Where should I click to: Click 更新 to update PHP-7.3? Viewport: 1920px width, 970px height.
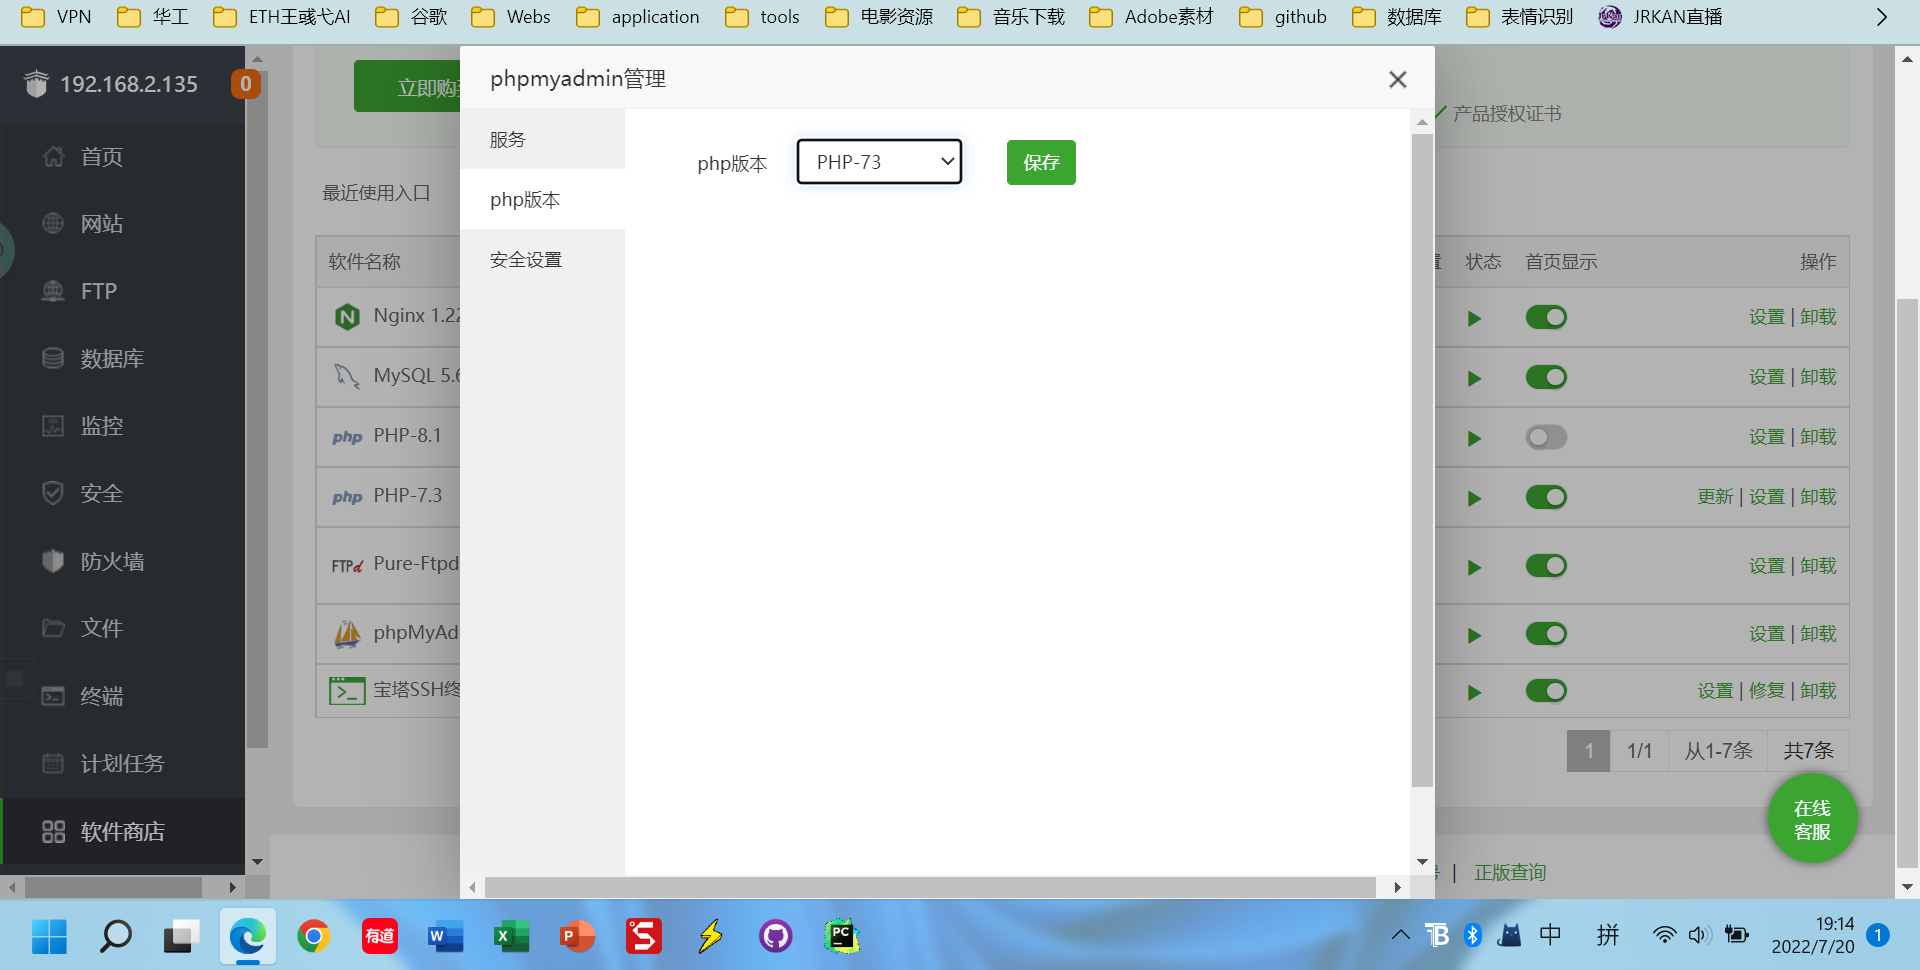(1715, 496)
